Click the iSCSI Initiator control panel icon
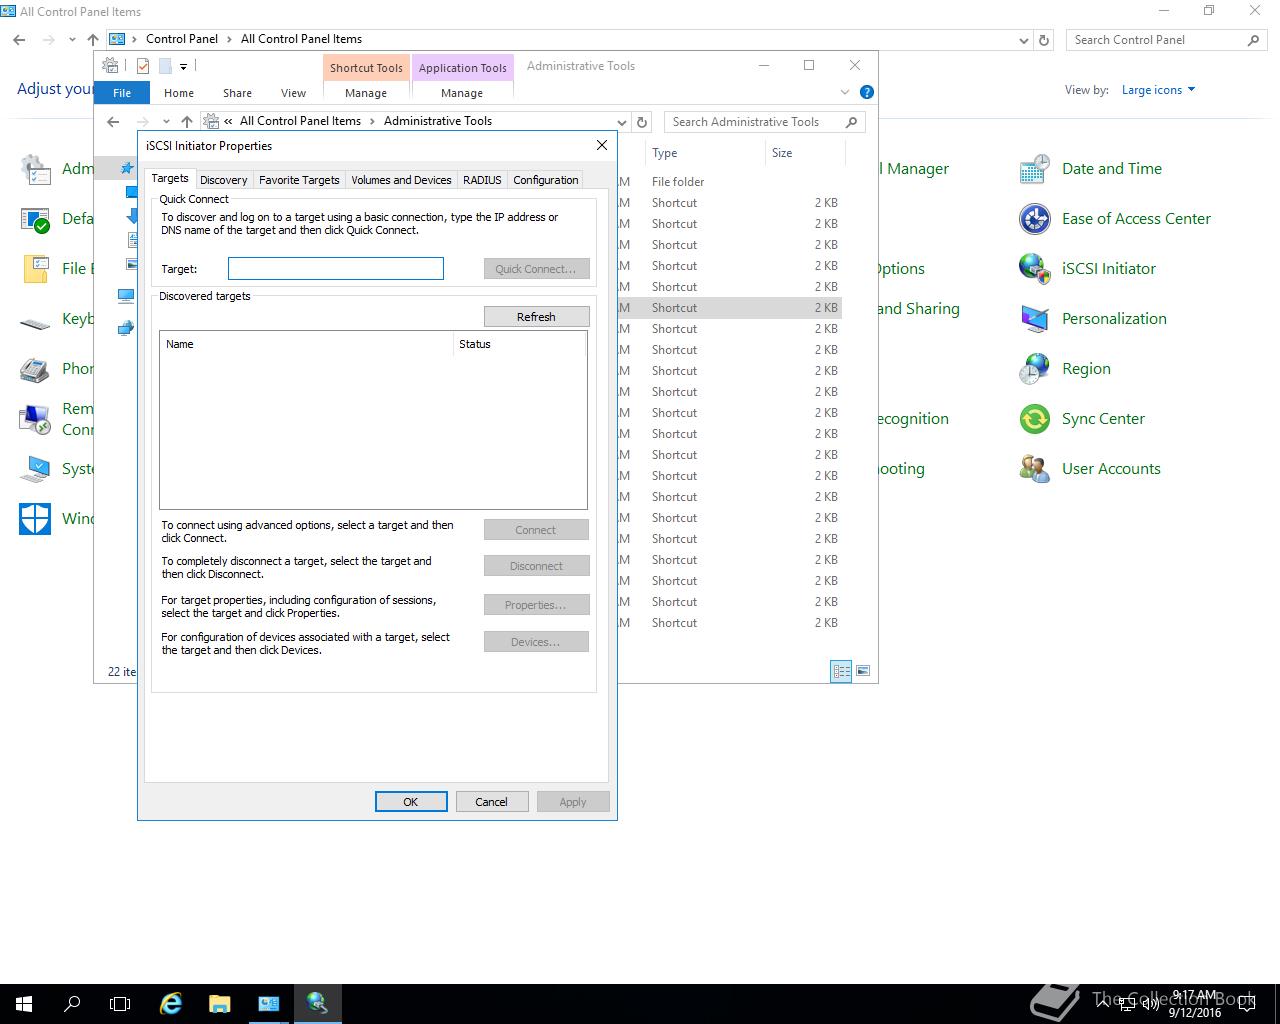Screen dimensions: 1280x1024 point(1035,269)
